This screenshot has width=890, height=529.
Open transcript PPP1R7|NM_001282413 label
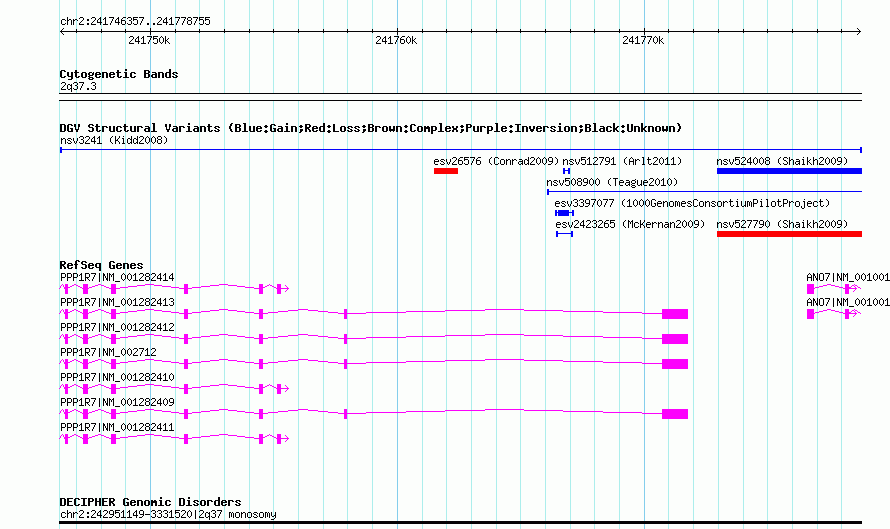point(117,303)
